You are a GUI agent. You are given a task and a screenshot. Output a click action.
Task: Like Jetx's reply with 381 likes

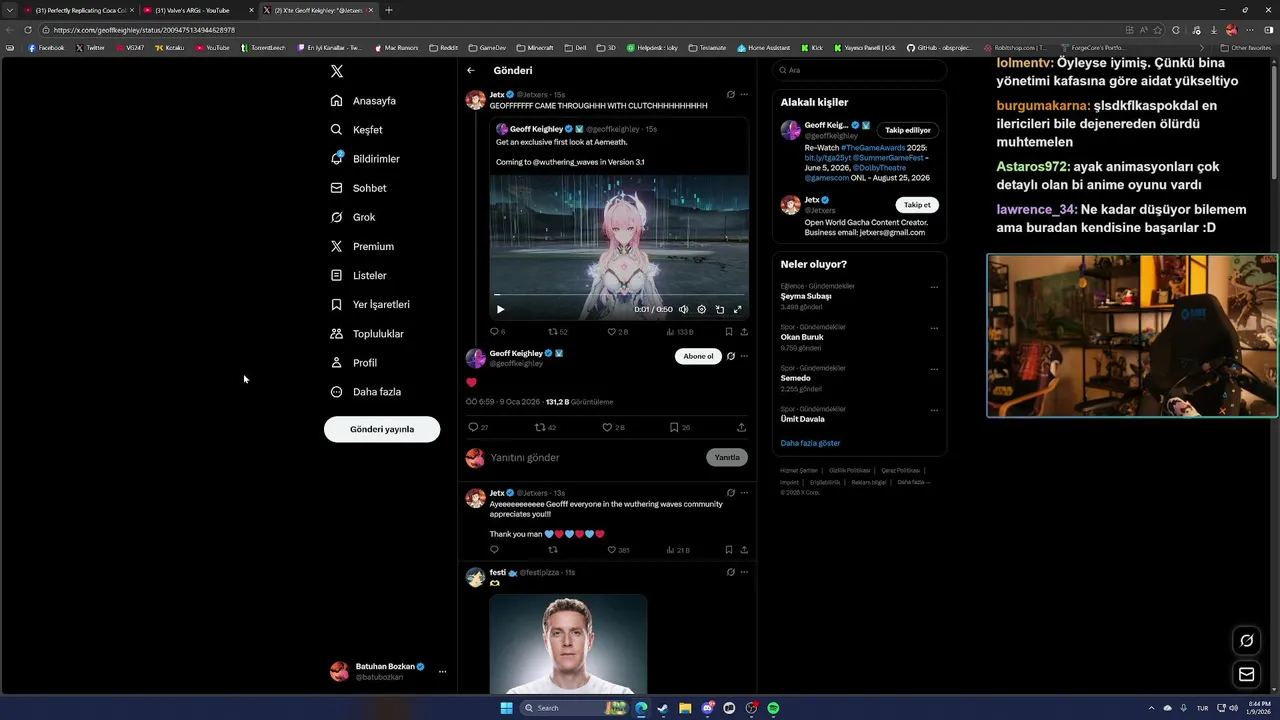pyautogui.click(x=618, y=550)
